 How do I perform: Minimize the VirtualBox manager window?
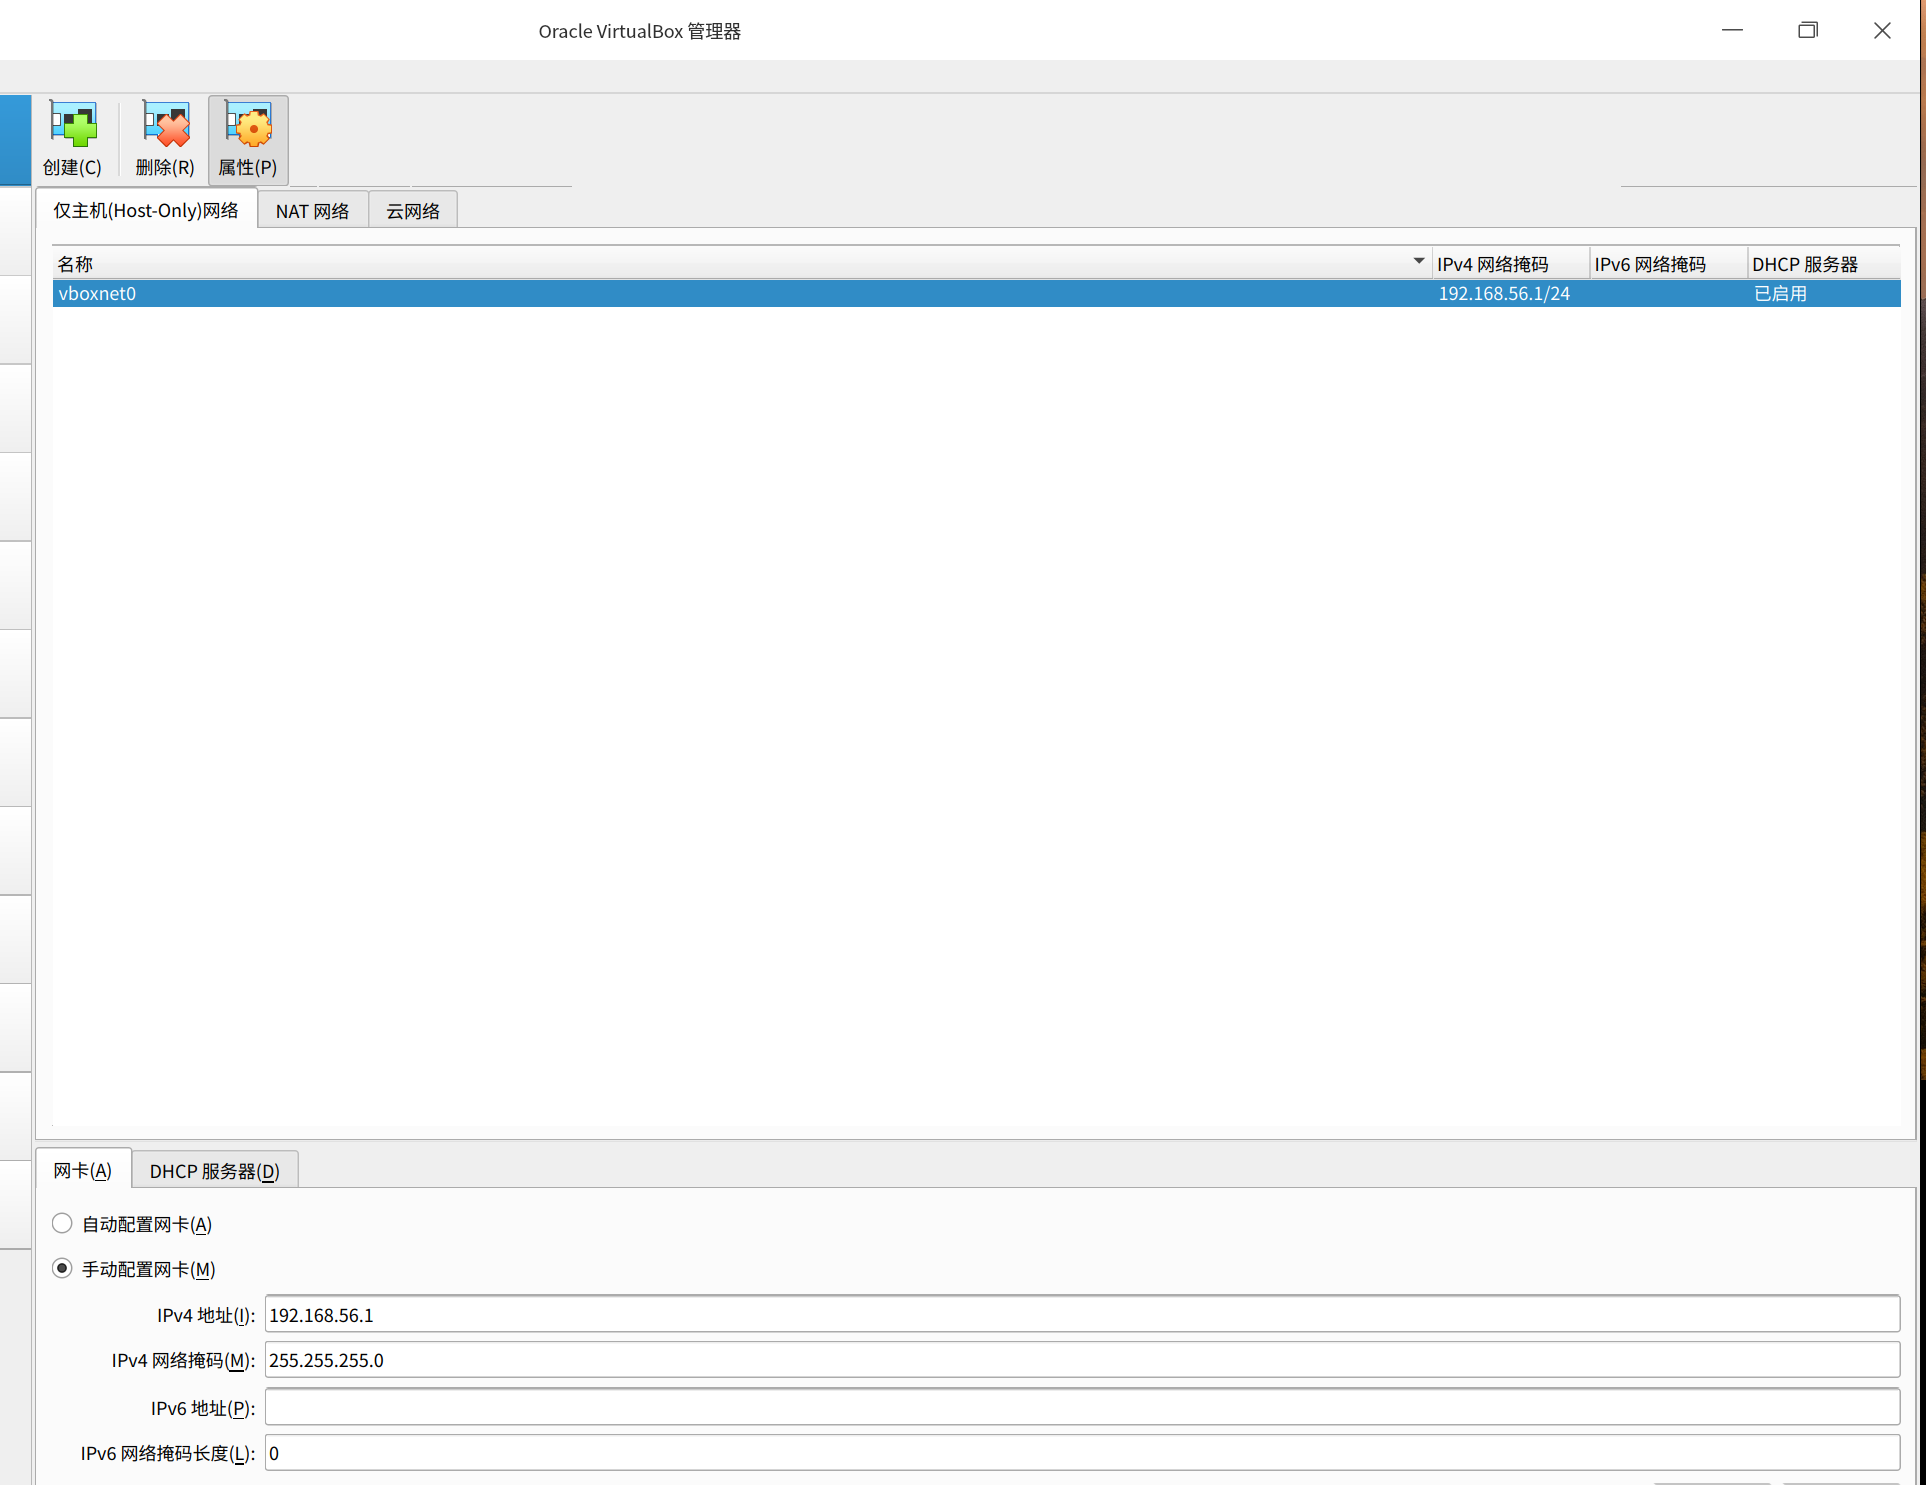[1732, 30]
